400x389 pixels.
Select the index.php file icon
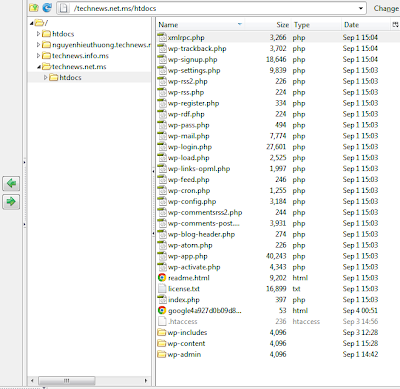click(x=162, y=300)
